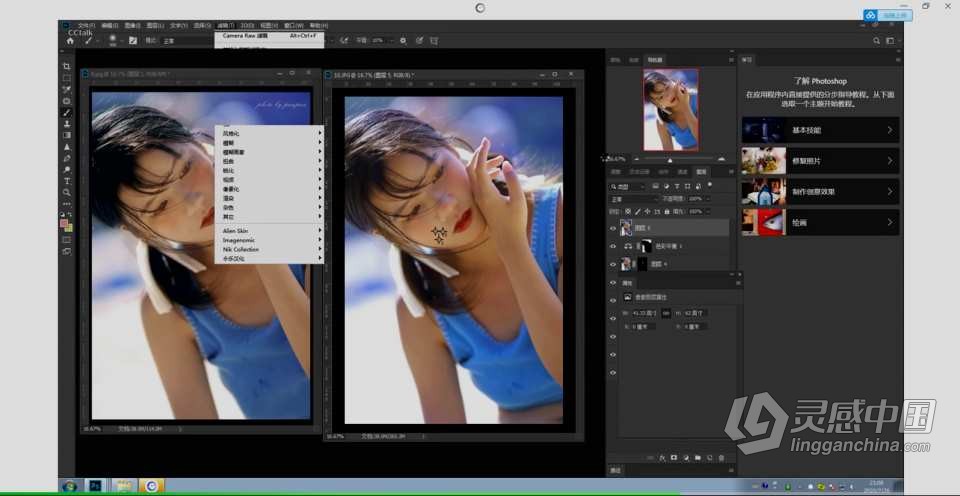Image resolution: width=960 pixels, height=496 pixels.
Task: Toggle Quick Mask mode icon
Action: 66,240
